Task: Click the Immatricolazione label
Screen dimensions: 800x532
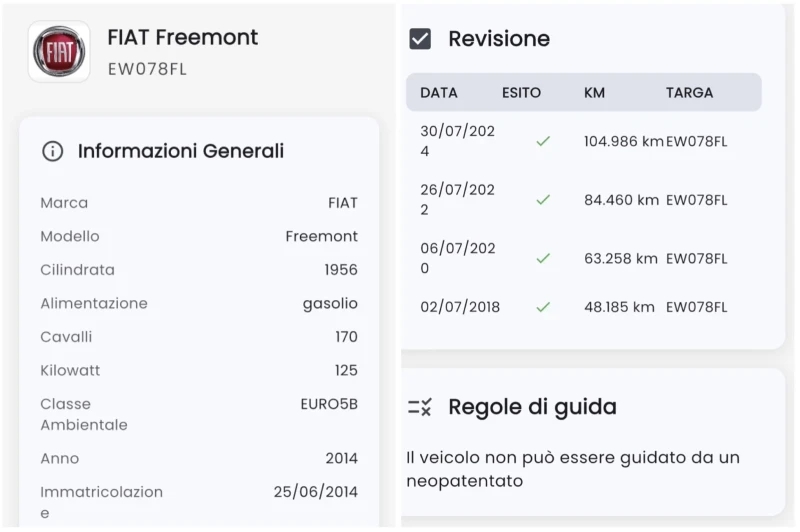Action: [102, 502]
